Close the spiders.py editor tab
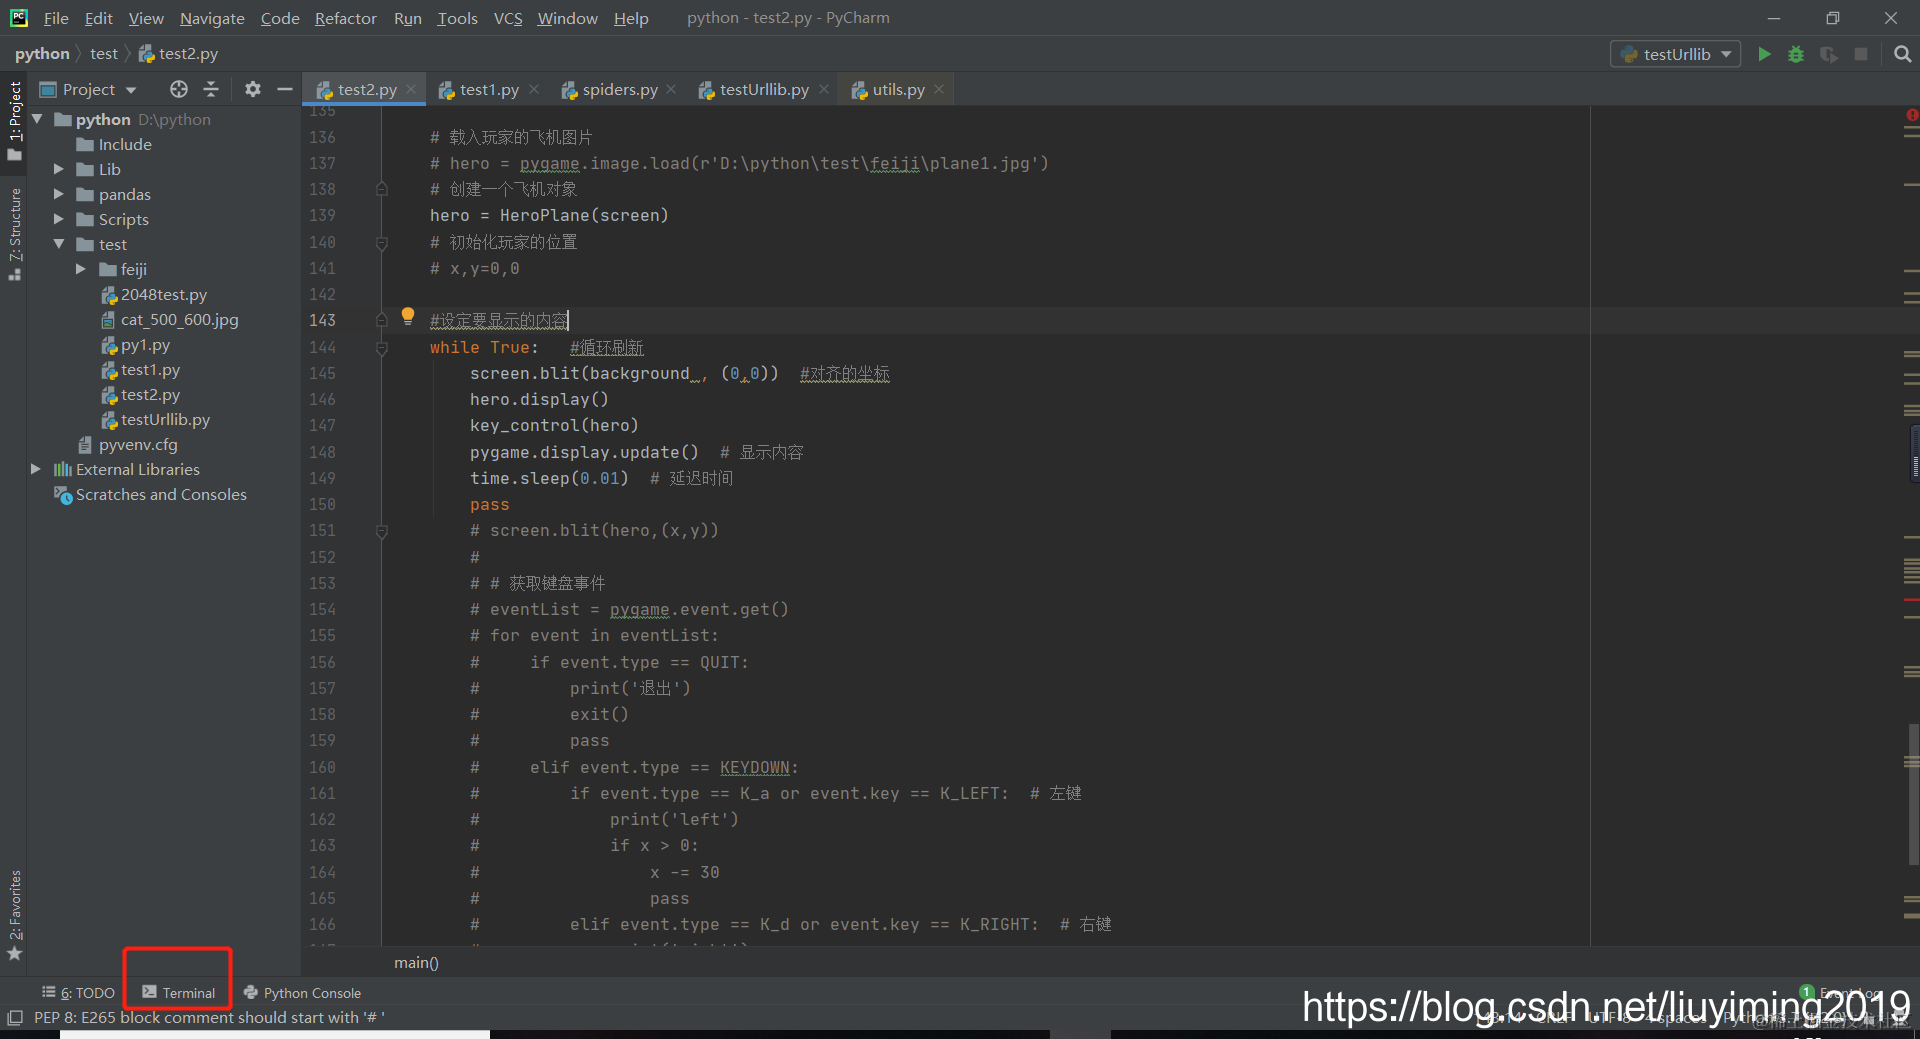This screenshot has width=1920, height=1039. [x=671, y=89]
